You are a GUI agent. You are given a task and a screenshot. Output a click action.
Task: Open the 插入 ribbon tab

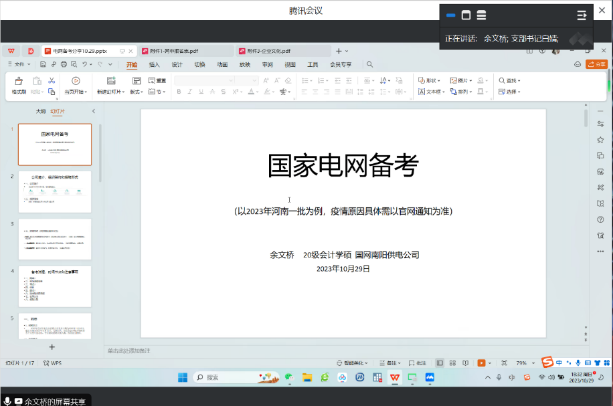[154, 64]
